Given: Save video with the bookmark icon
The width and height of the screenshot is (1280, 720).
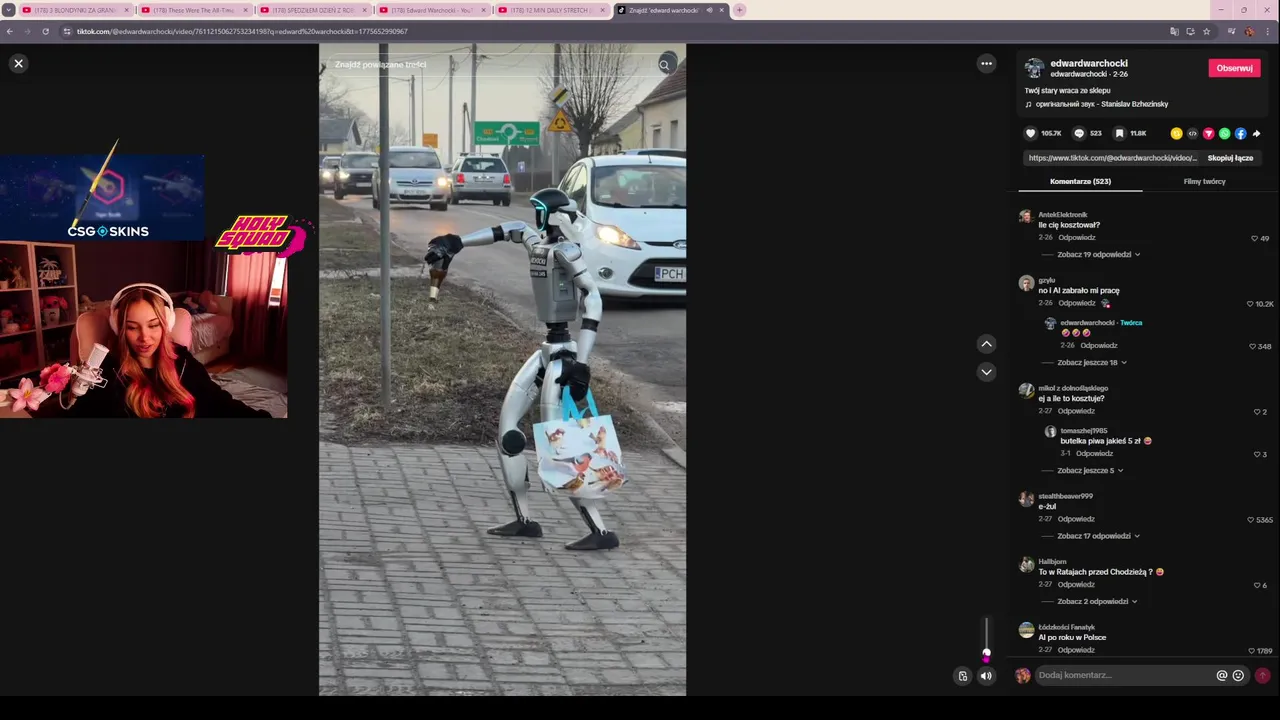Looking at the screenshot, I should pyautogui.click(x=1119, y=133).
